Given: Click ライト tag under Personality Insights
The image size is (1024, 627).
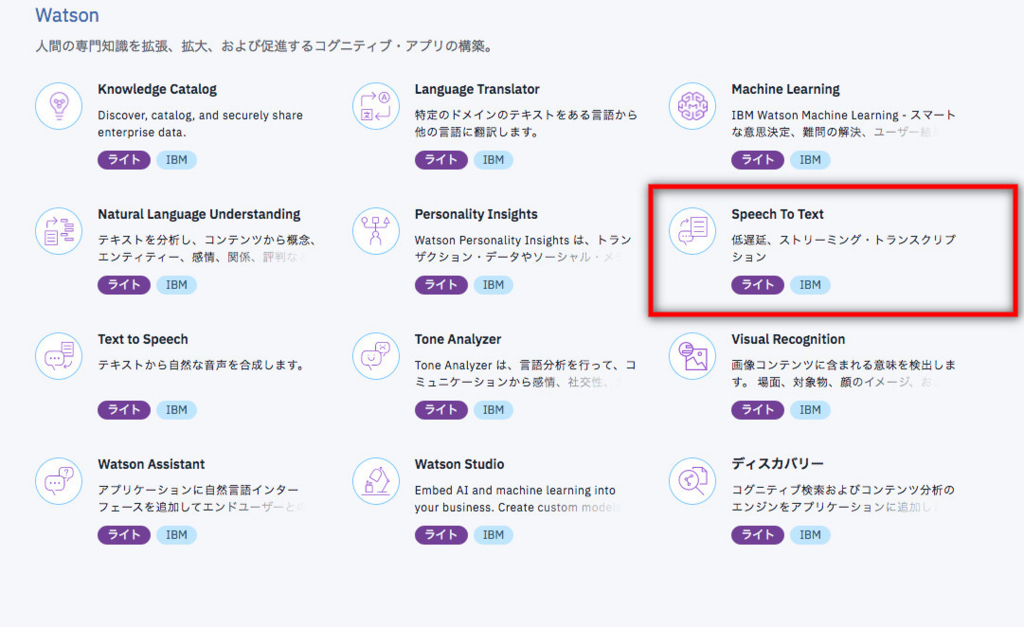Looking at the screenshot, I should click(441, 285).
